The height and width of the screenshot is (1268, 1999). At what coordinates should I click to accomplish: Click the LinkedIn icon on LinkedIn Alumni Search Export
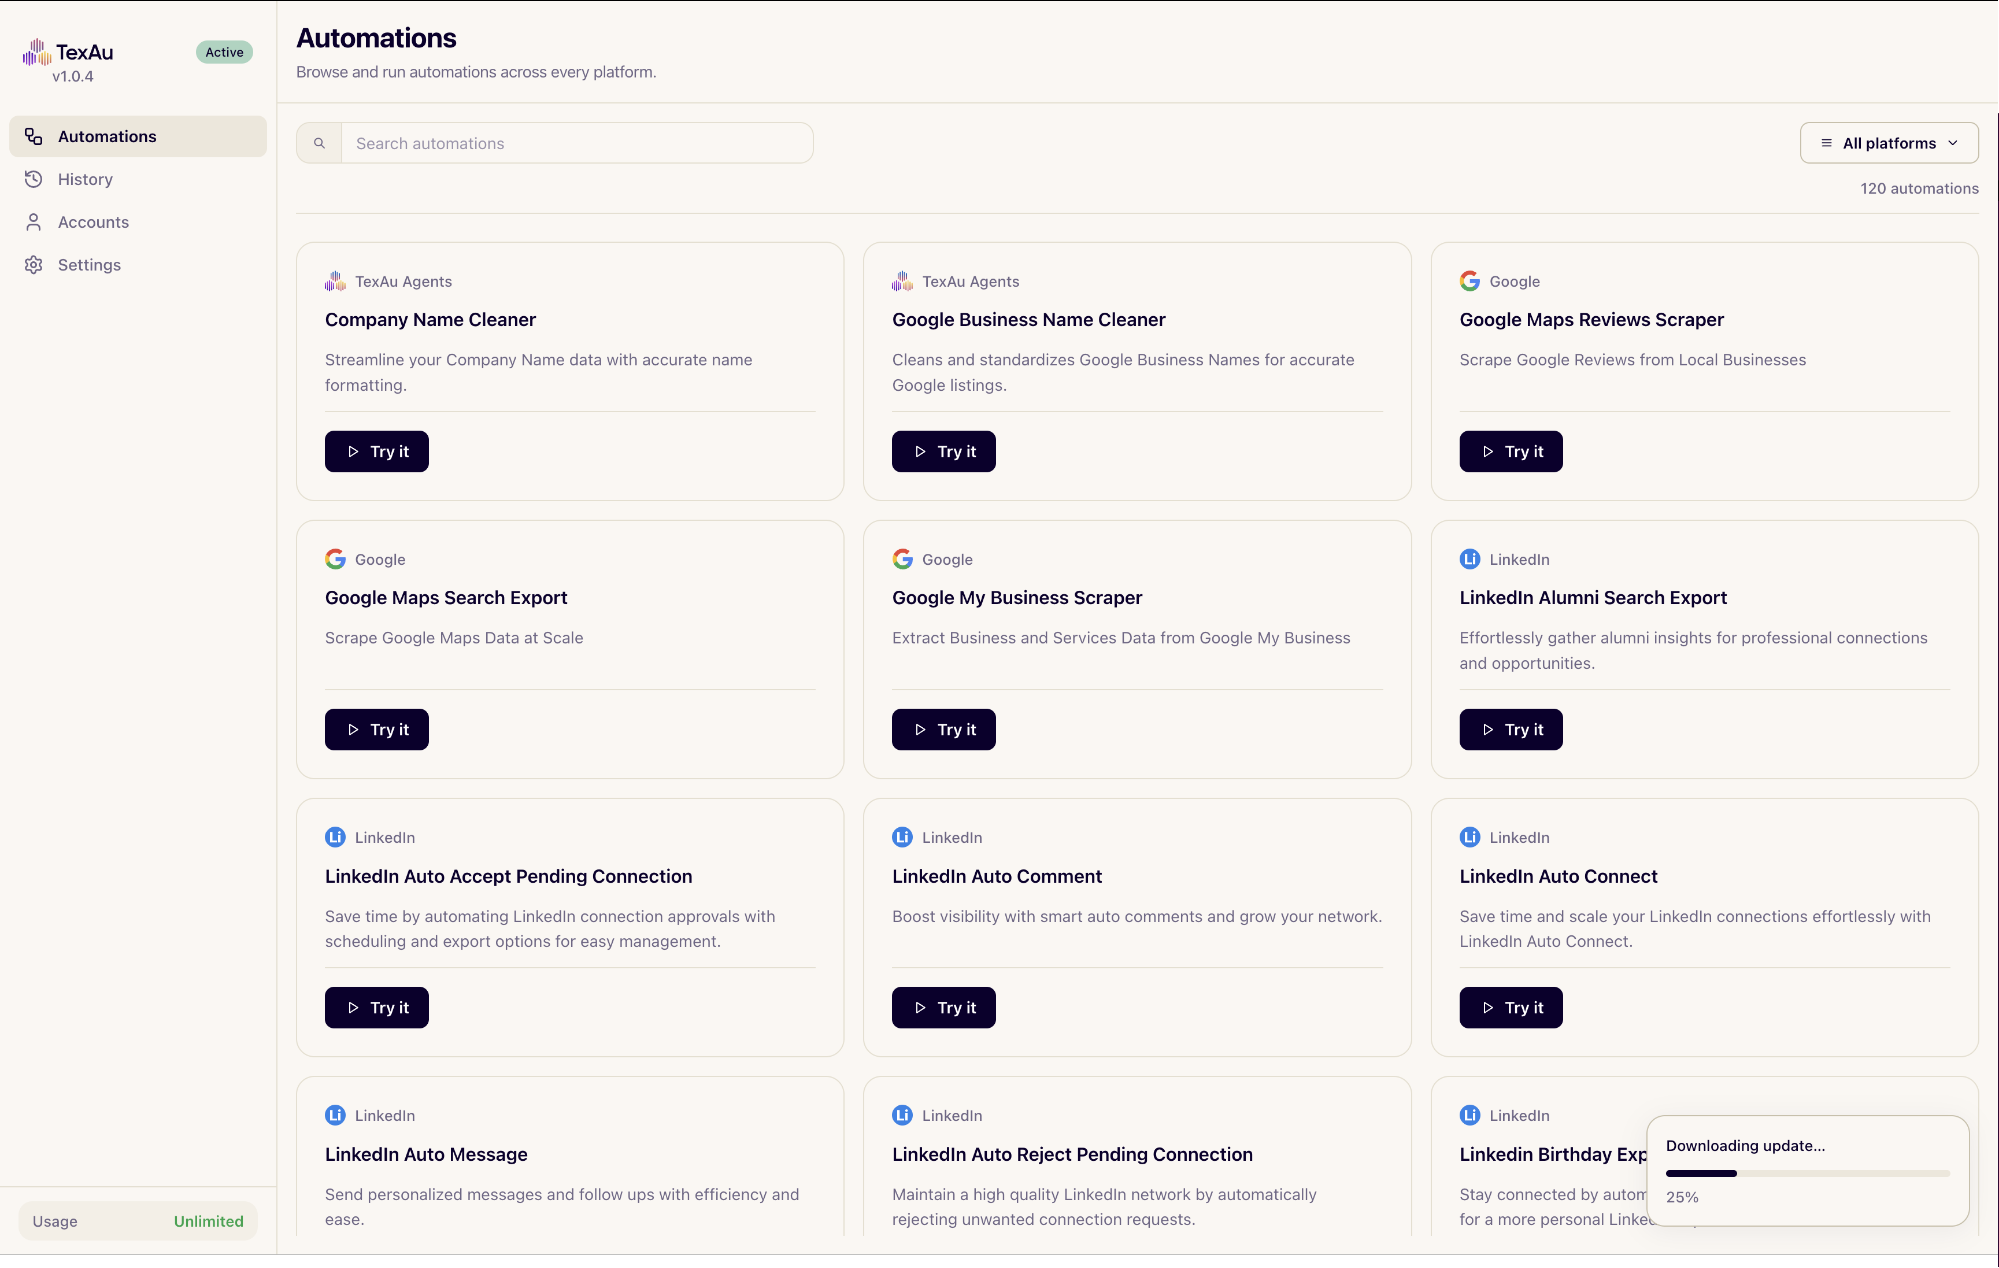[x=1470, y=559]
